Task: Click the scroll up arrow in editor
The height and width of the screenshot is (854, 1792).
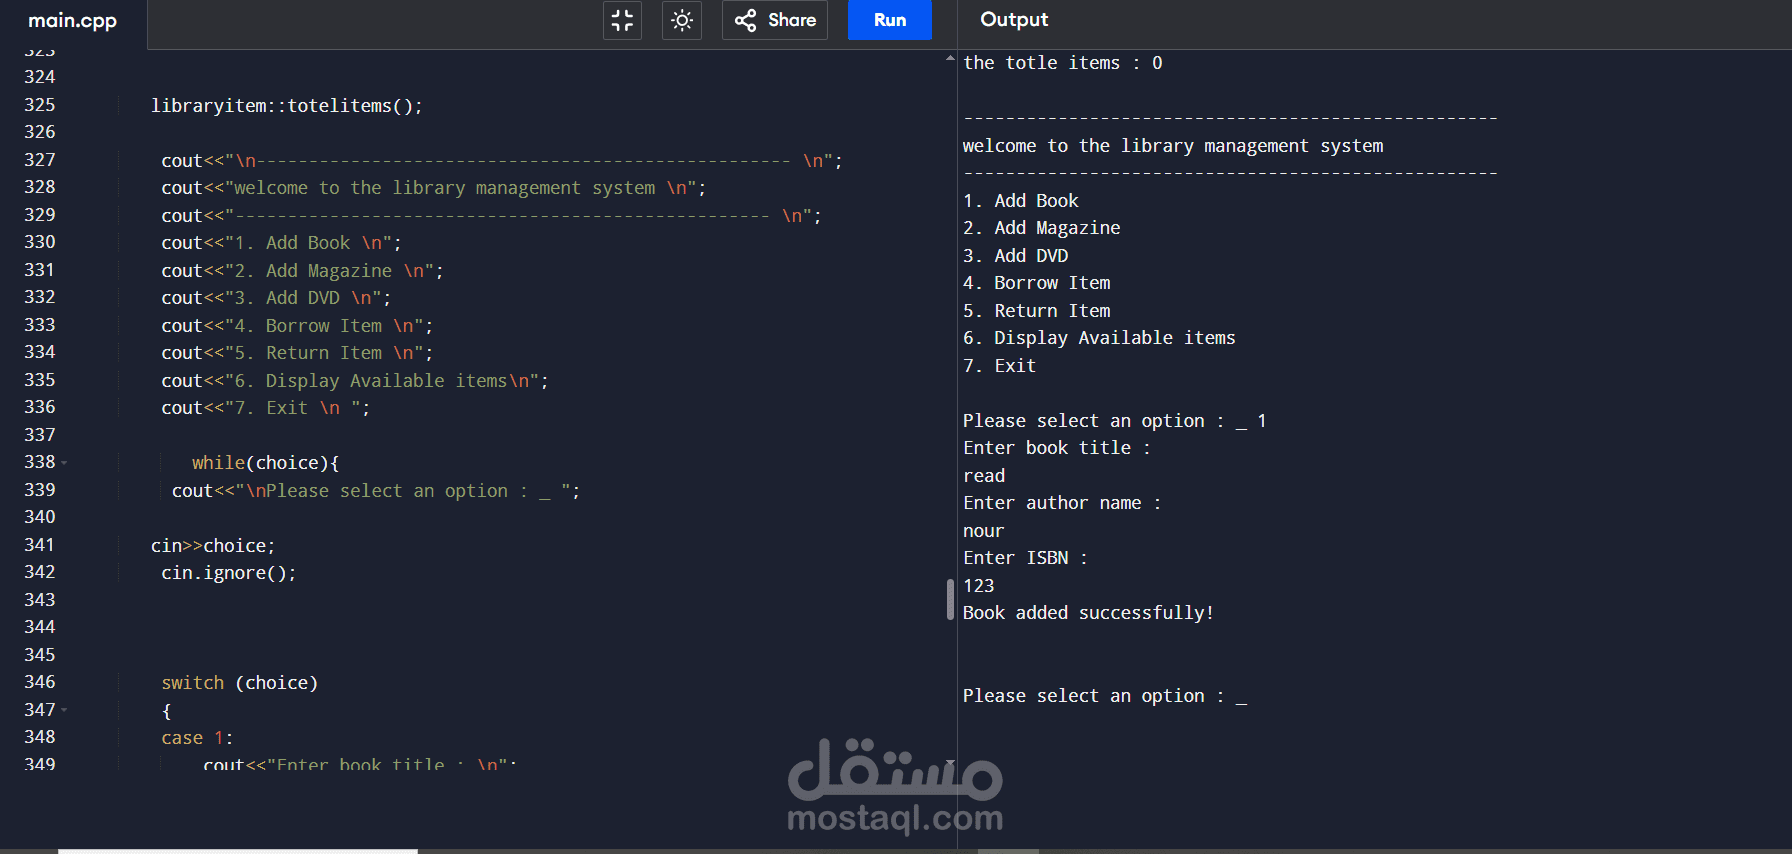Action: (x=950, y=59)
